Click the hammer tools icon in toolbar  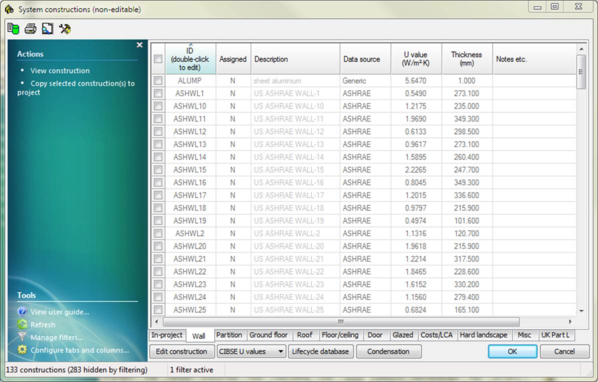tap(64, 29)
